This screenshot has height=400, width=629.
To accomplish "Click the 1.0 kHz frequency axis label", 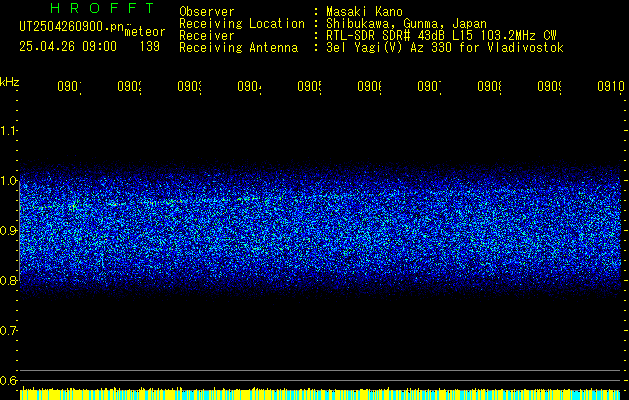I will tap(8, 181).
